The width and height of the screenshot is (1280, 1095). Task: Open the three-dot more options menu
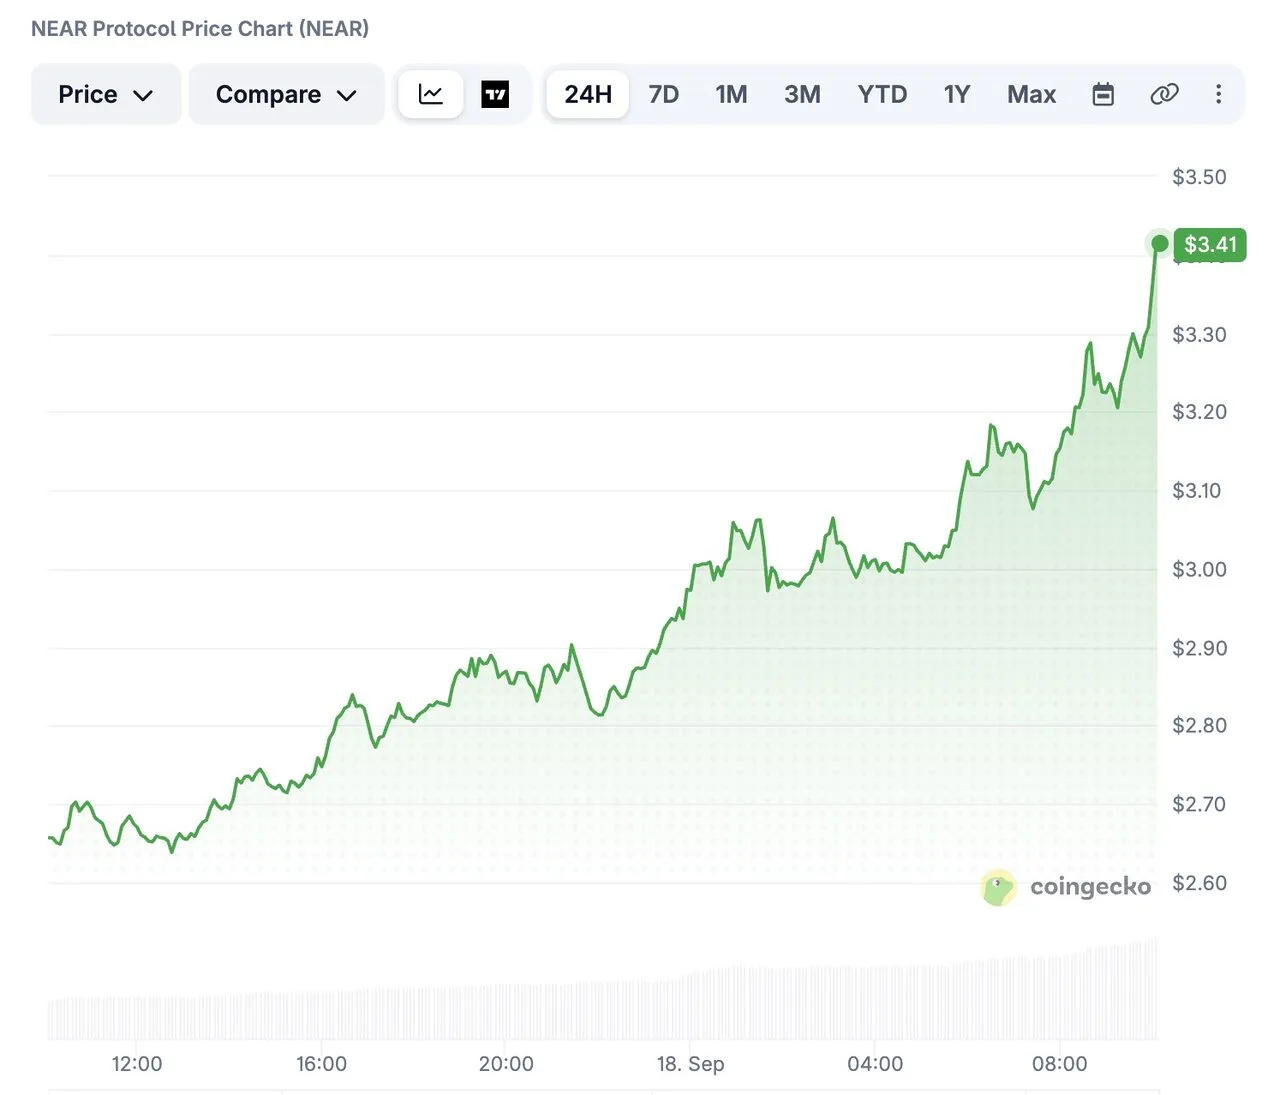pyautogui.click(x=1218, y=95)
